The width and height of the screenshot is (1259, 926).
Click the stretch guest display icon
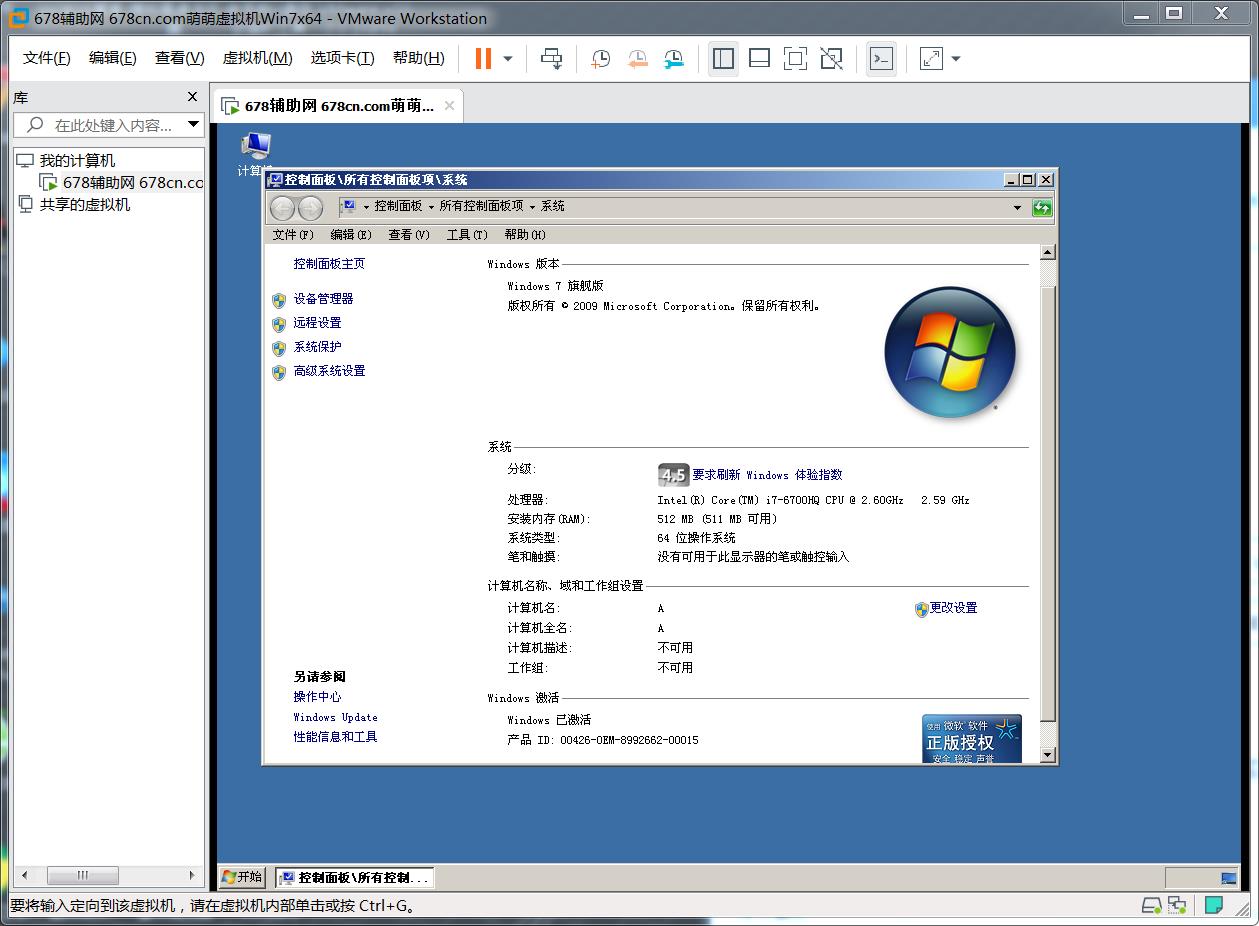coord(931,59)
